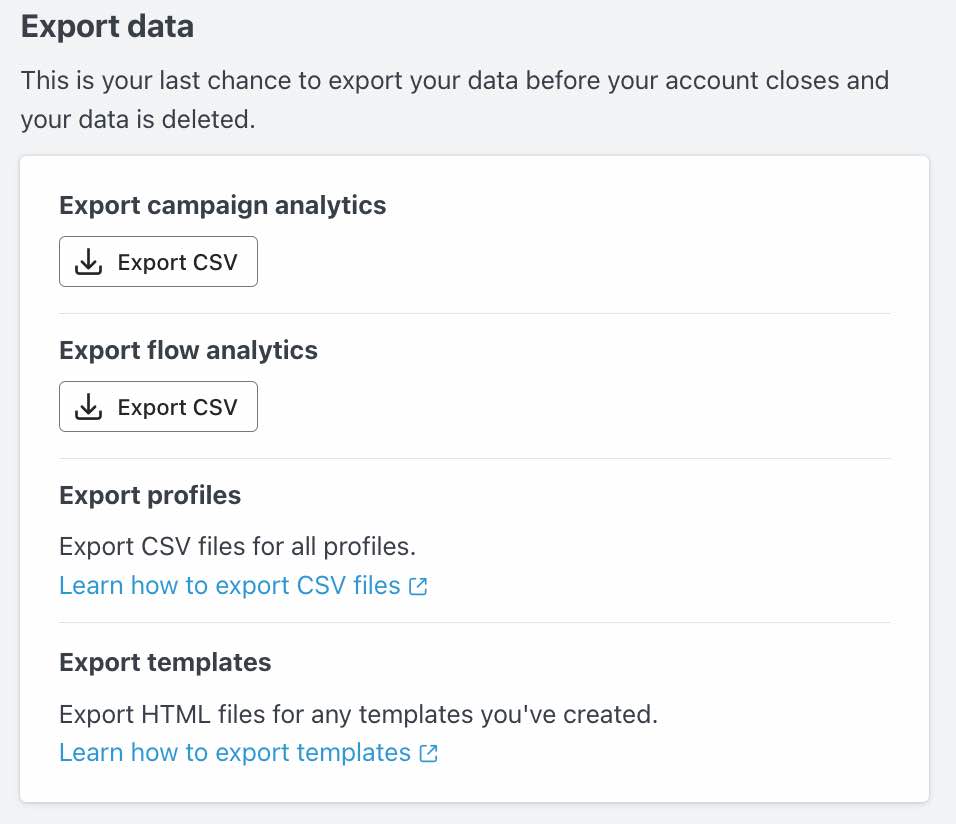Select the download arrow inside the second button
Screen dimensions: 956x824
[88, 406]
